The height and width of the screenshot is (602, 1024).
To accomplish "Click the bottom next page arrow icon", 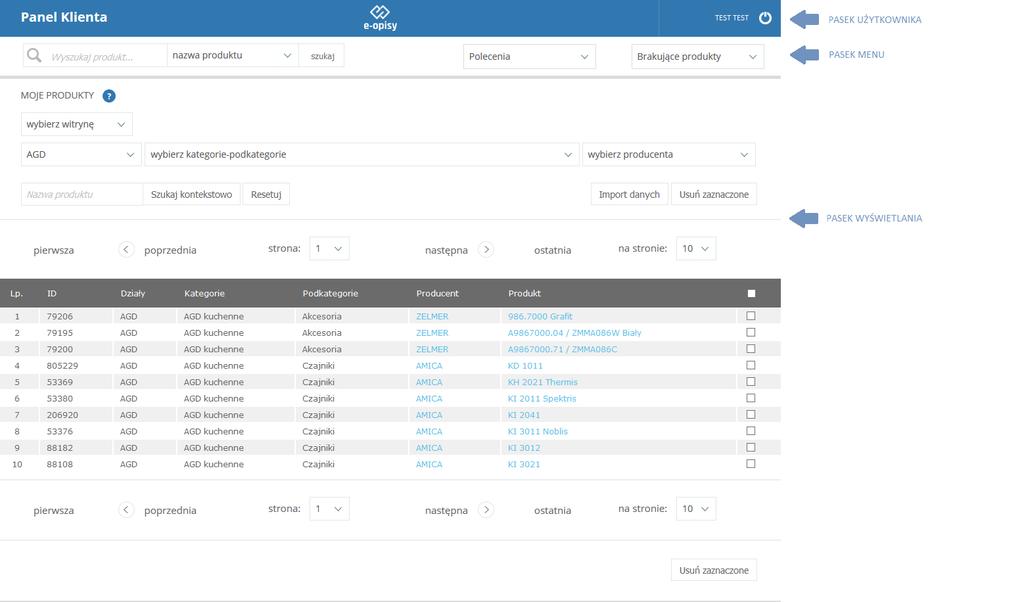I will [x=486, y=510].
